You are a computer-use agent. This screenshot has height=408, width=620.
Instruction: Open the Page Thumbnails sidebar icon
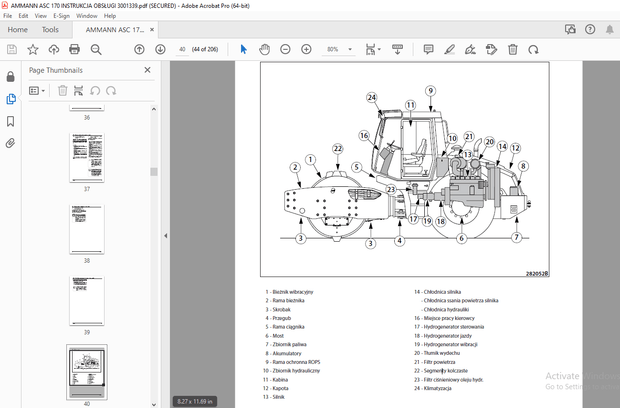pyautogui.click(x=11, y=99)
